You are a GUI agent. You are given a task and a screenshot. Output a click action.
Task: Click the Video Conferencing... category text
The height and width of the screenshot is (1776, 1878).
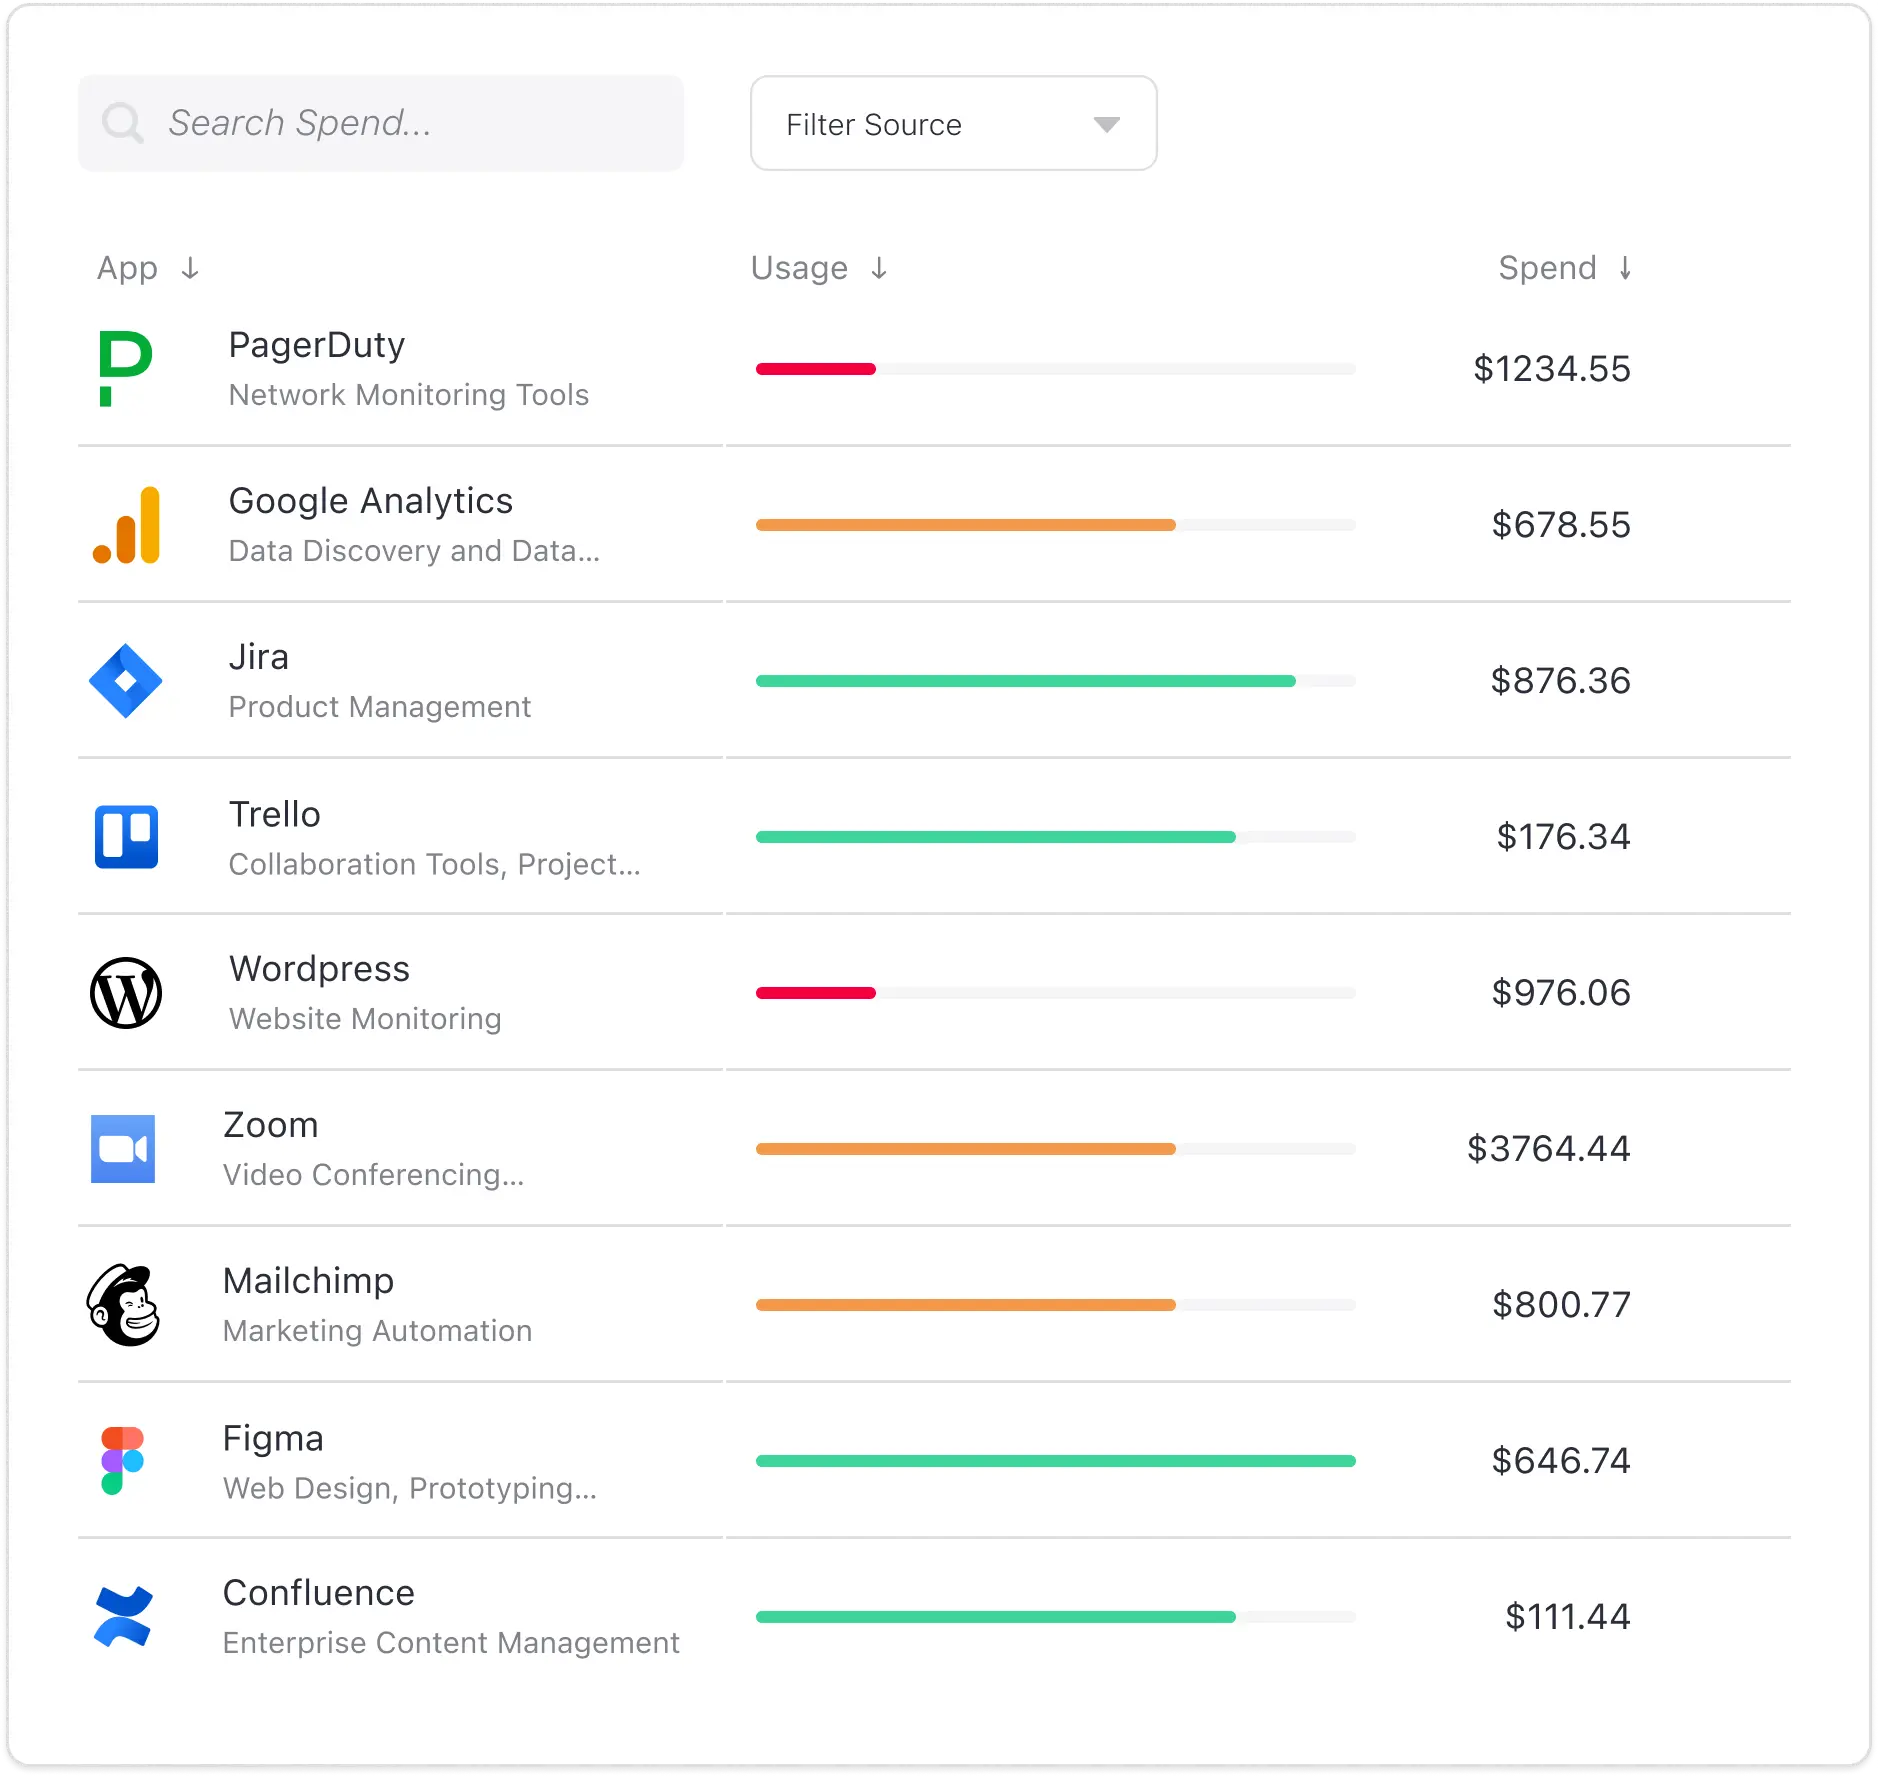coord(373,1175)
